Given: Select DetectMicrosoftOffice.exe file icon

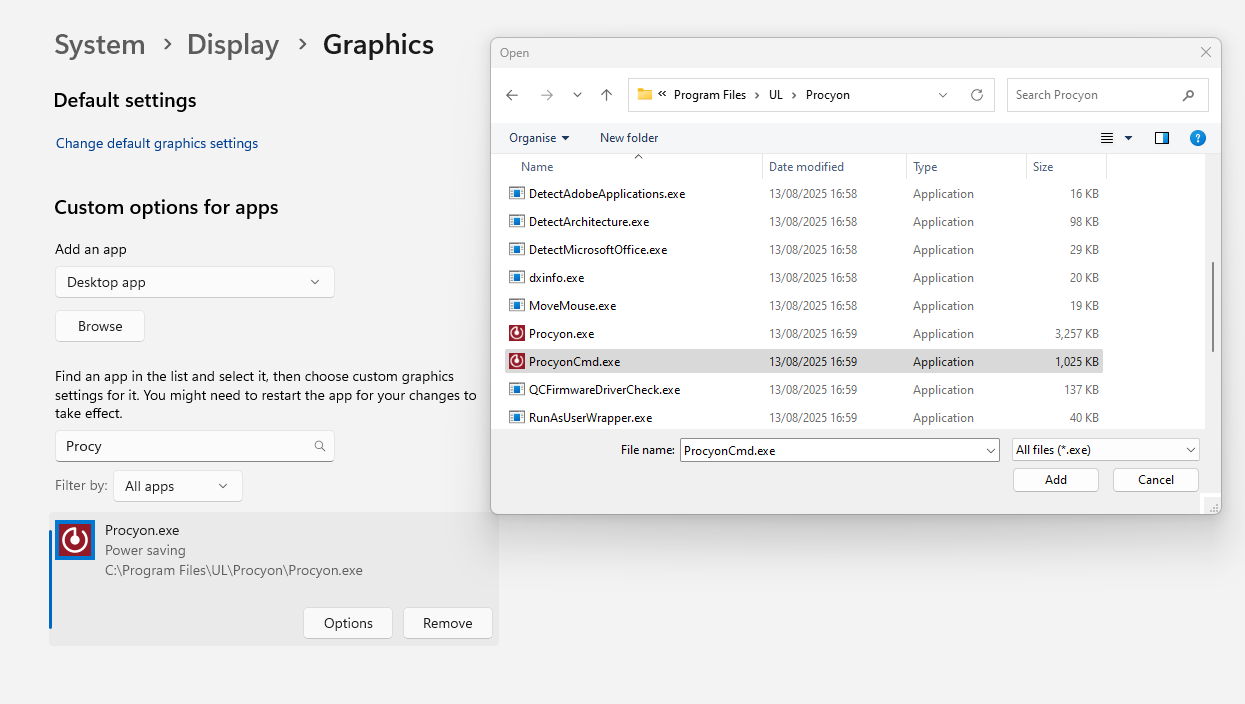Looking at the screenshot, I should pyautogui.click(x=517, y=249).
